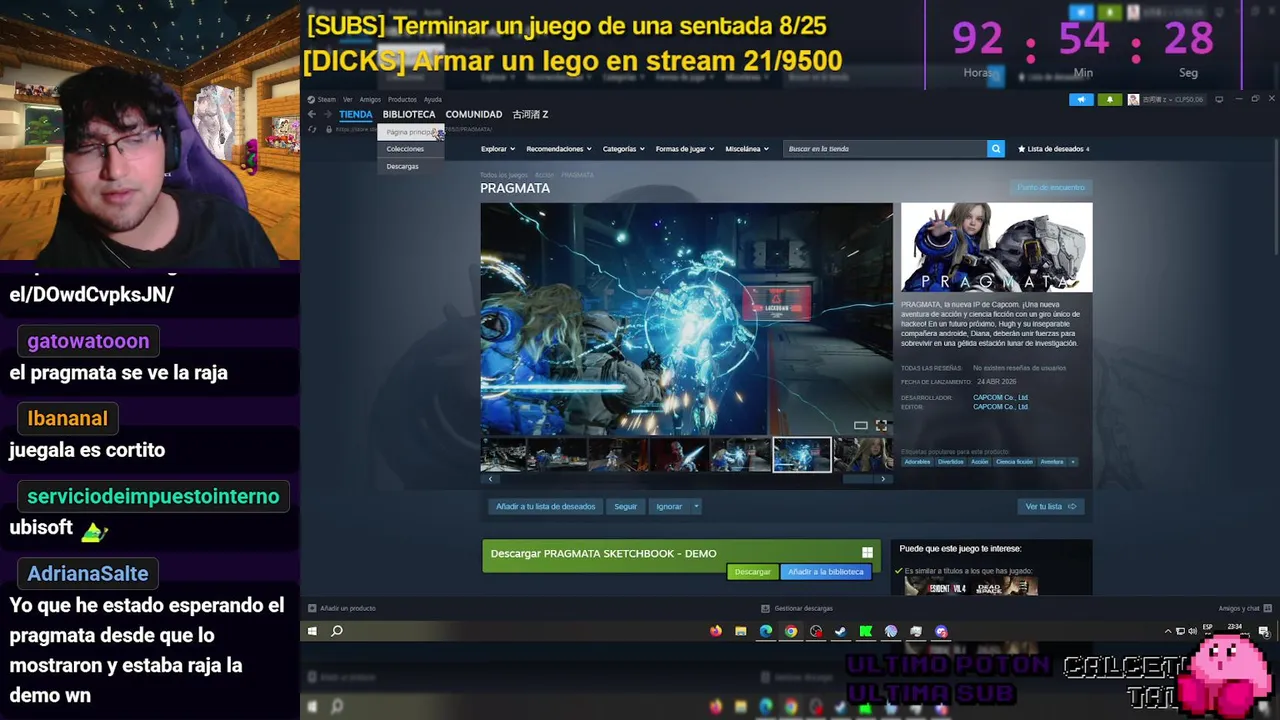Click the Acción tag
The width and height of the screenshot is (1280, 720).
(979, 462)
